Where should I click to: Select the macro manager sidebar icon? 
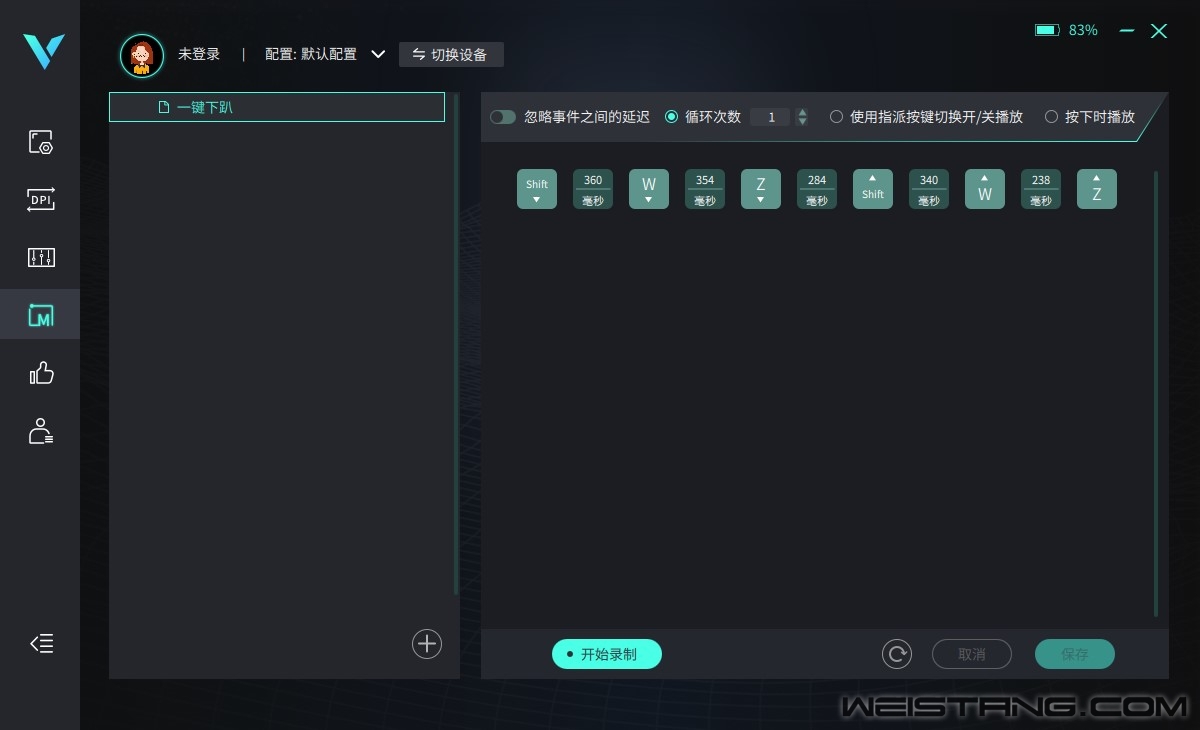40,316
